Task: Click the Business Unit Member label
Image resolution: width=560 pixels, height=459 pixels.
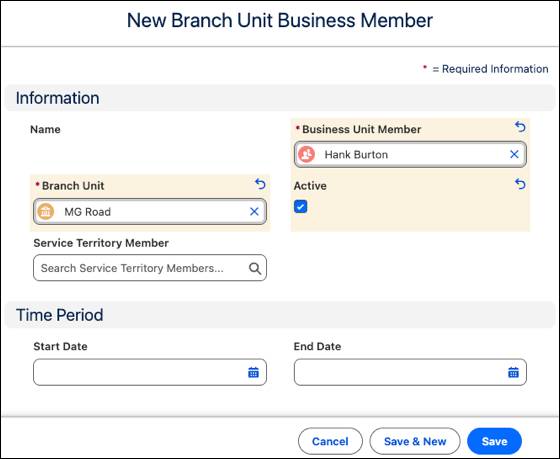Action: [x=361, y=129]
